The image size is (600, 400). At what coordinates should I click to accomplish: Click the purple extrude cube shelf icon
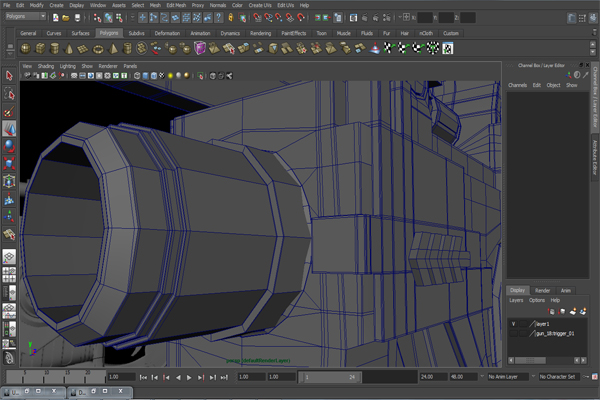[200, 48]
